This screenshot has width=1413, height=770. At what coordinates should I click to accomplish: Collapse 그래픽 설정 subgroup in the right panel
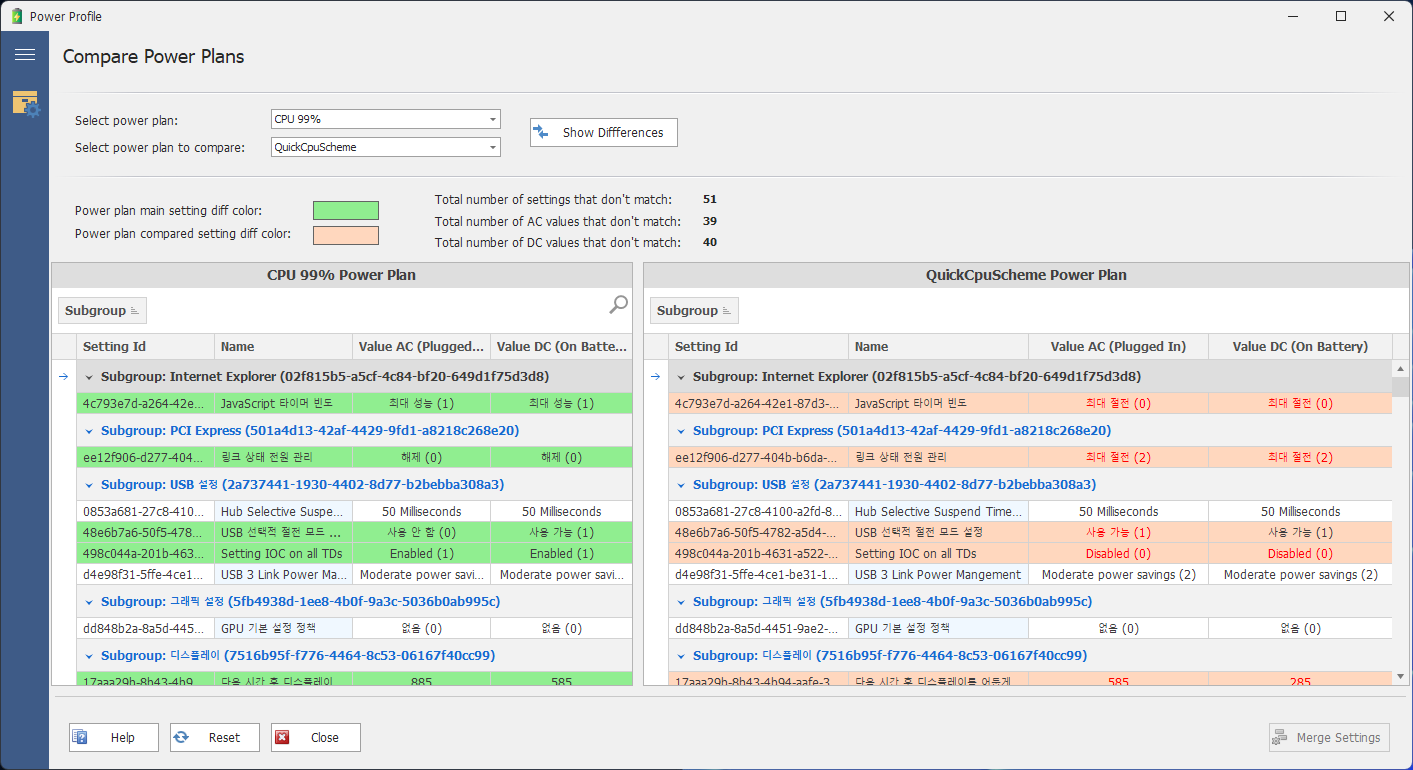pos(681,602)
